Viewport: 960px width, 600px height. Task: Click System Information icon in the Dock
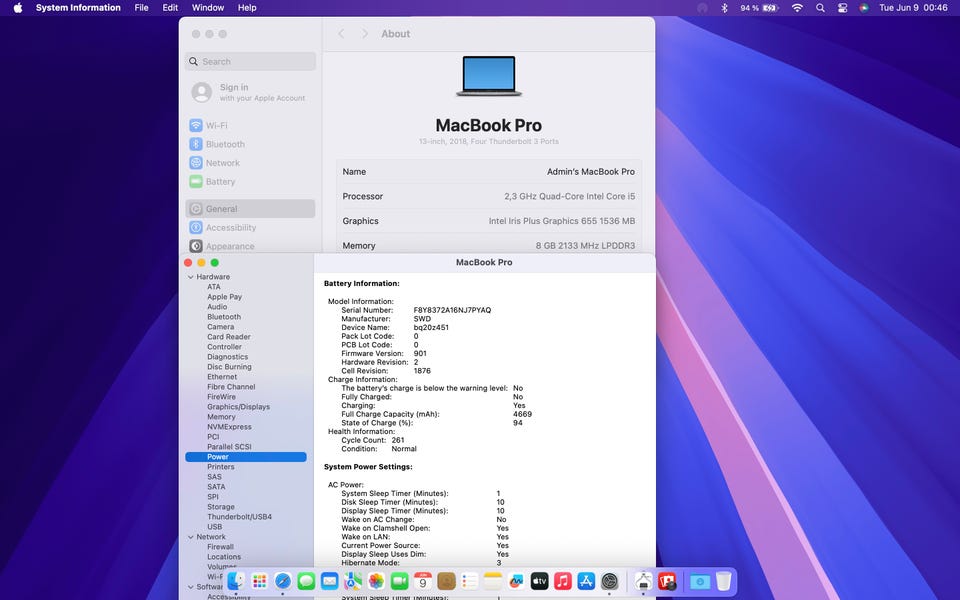(x=643, y=581)
